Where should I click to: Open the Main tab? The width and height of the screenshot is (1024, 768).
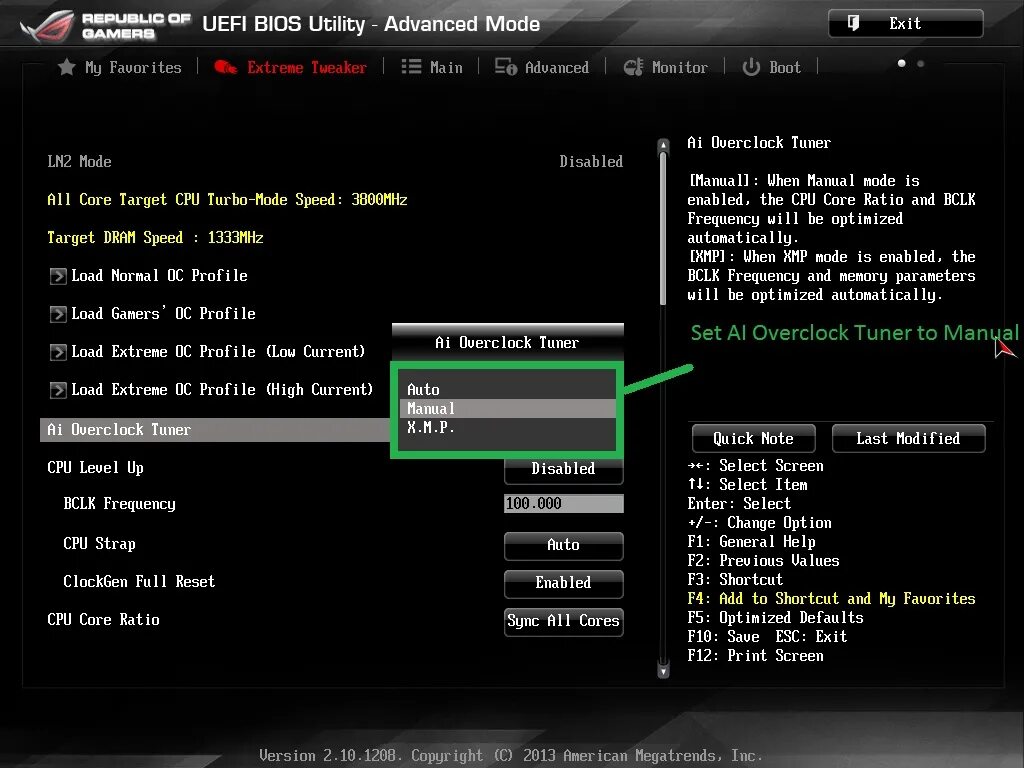pyautogui.click(x=432, y=67)
